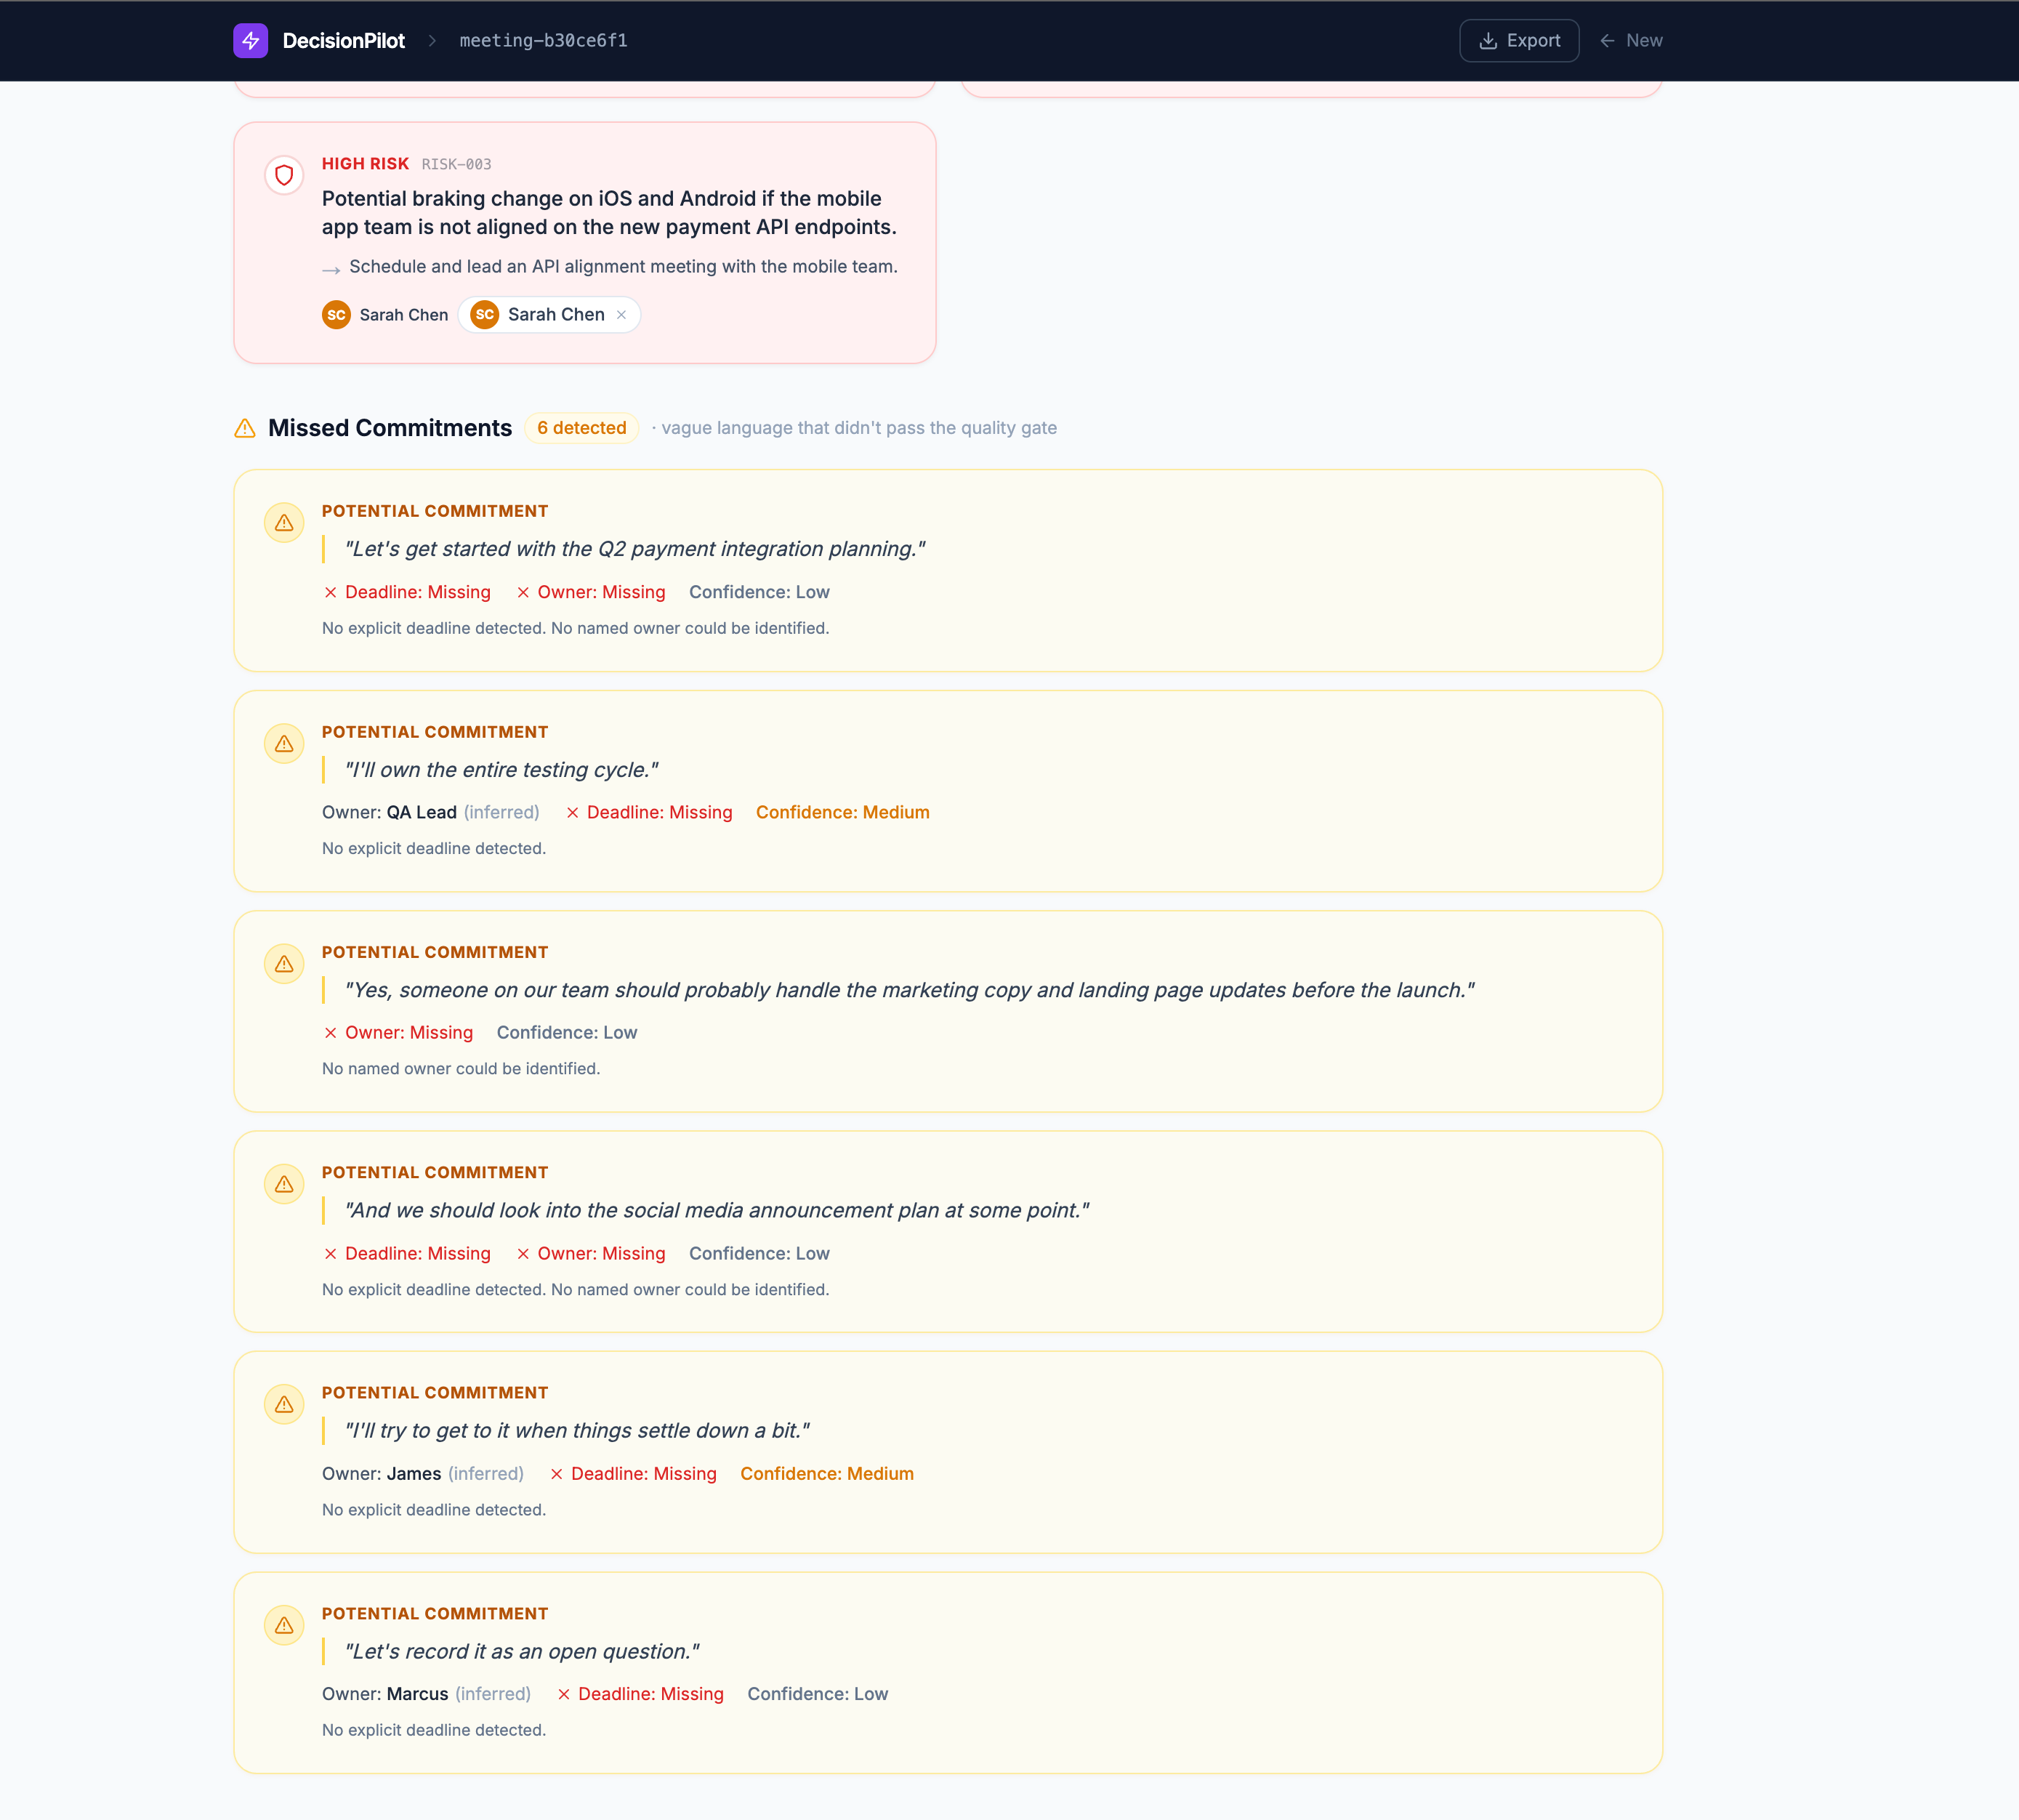Click the warning icon beside Q2 payment integration quote
This screenshot has width=2019, height=1820.
tap(284, 523)
